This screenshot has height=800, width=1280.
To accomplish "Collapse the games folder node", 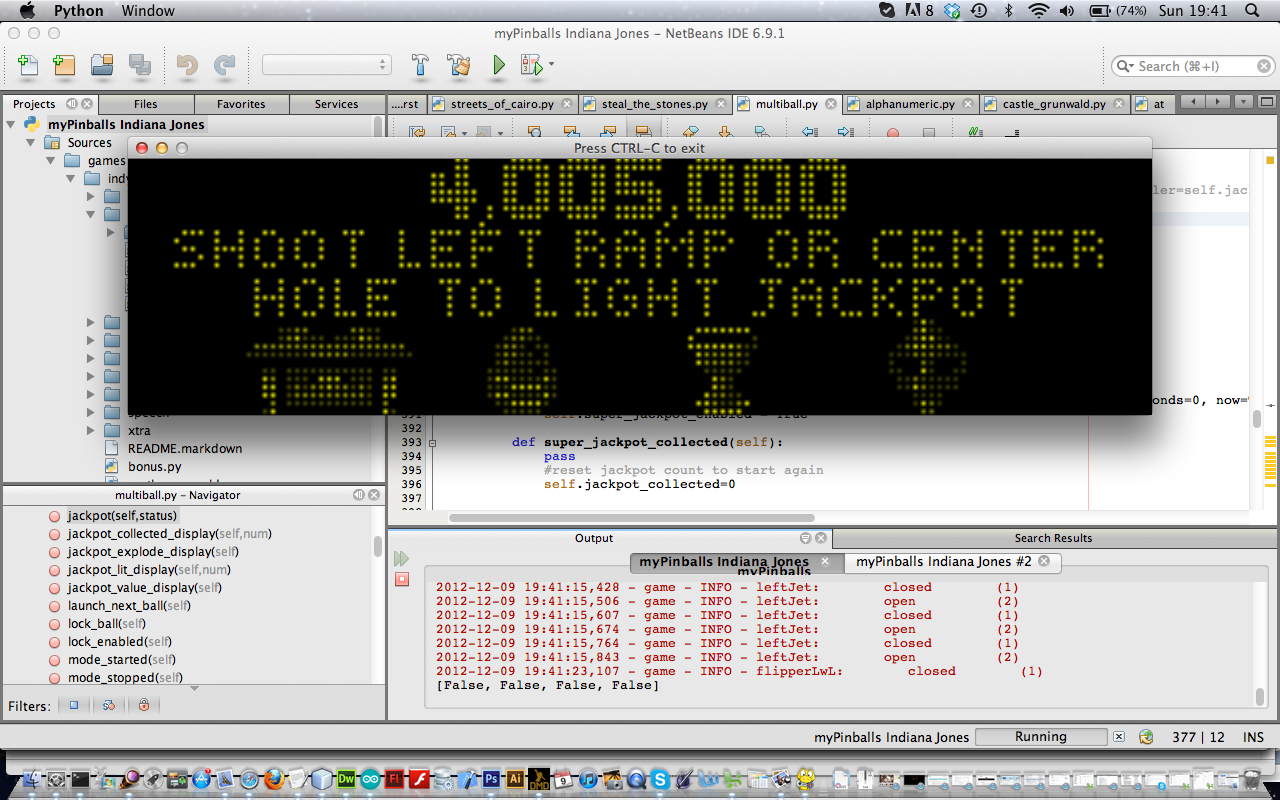I will click(x=51, y=161).
